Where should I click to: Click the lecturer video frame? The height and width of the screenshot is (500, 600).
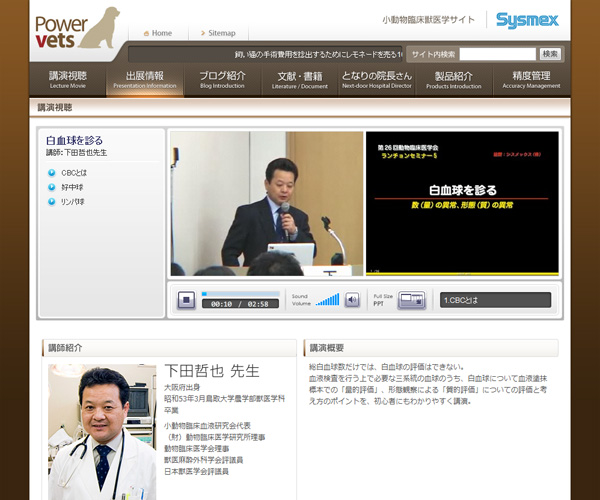(x=267, y=204)
